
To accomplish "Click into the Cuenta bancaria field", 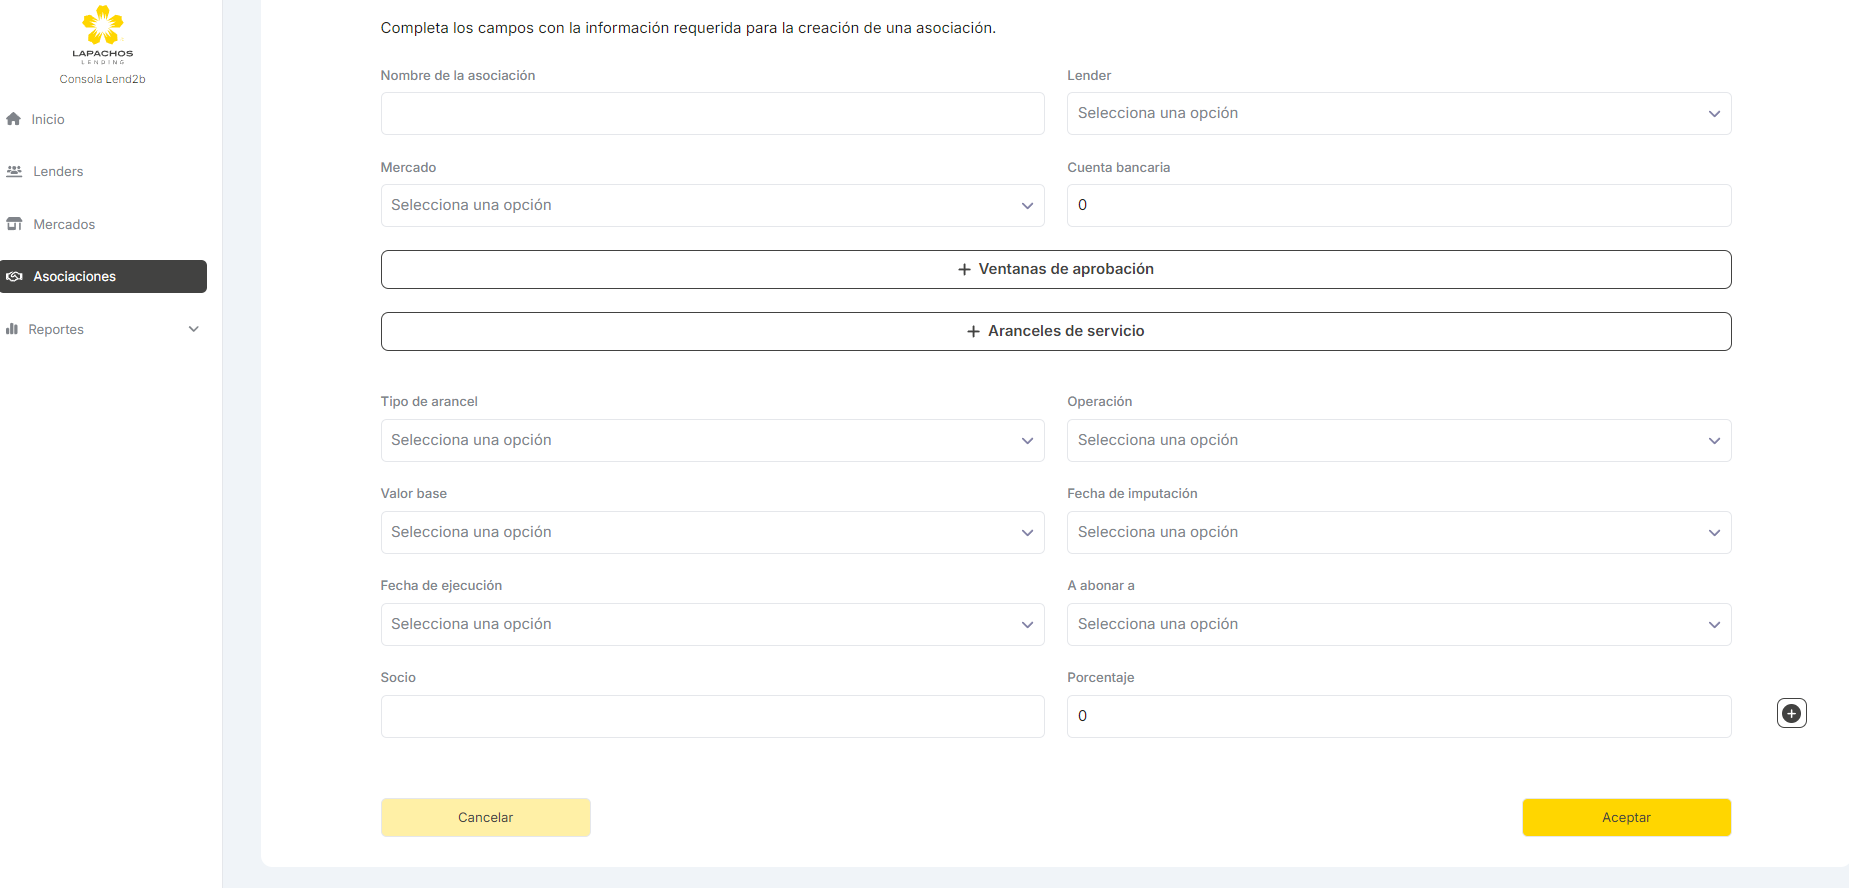I will tap(1398, 206).
